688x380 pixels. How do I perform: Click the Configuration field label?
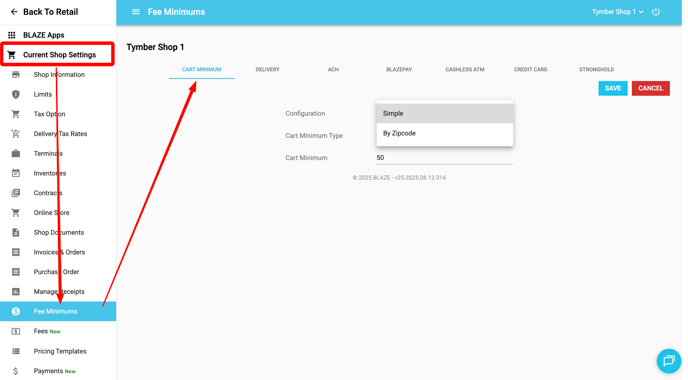coord(305,114)
